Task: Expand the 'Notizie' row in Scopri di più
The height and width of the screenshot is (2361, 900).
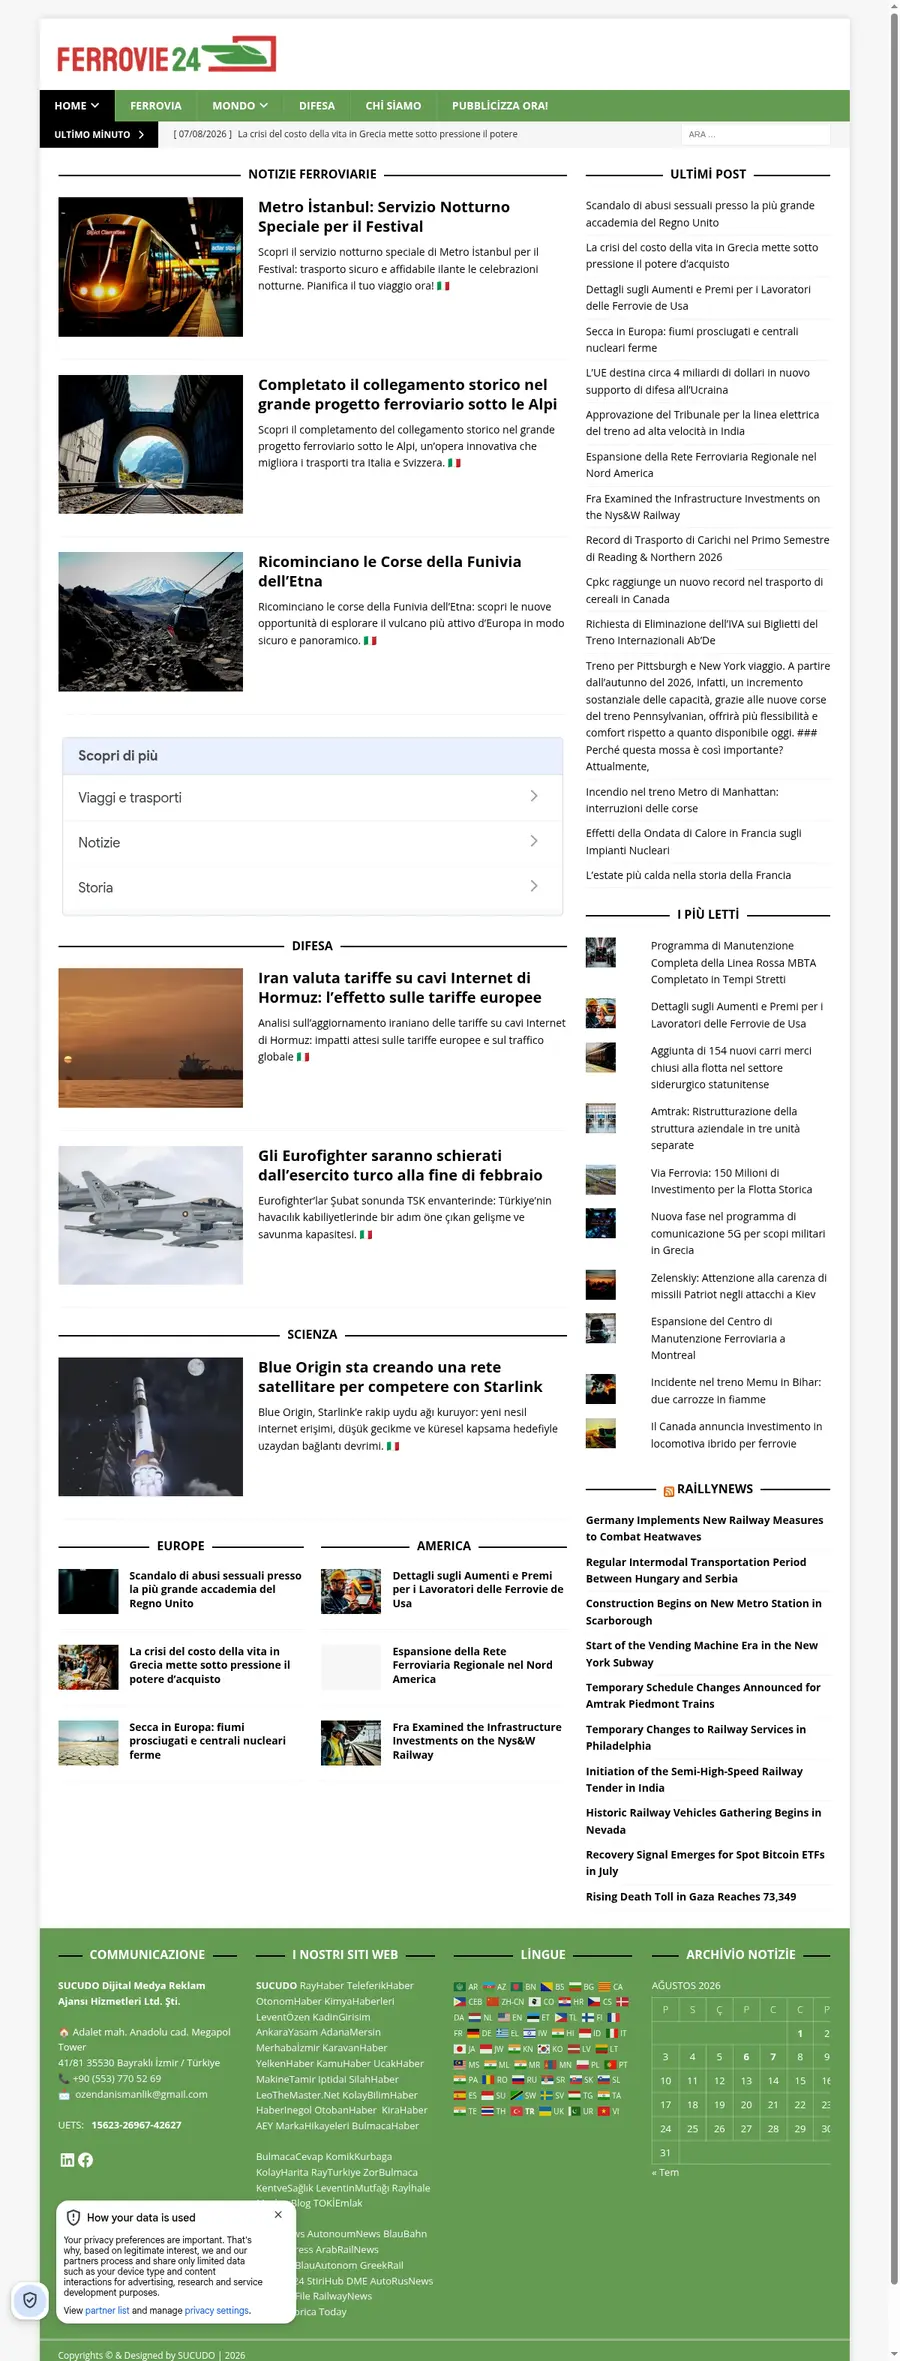Action: tap(312, 842)
